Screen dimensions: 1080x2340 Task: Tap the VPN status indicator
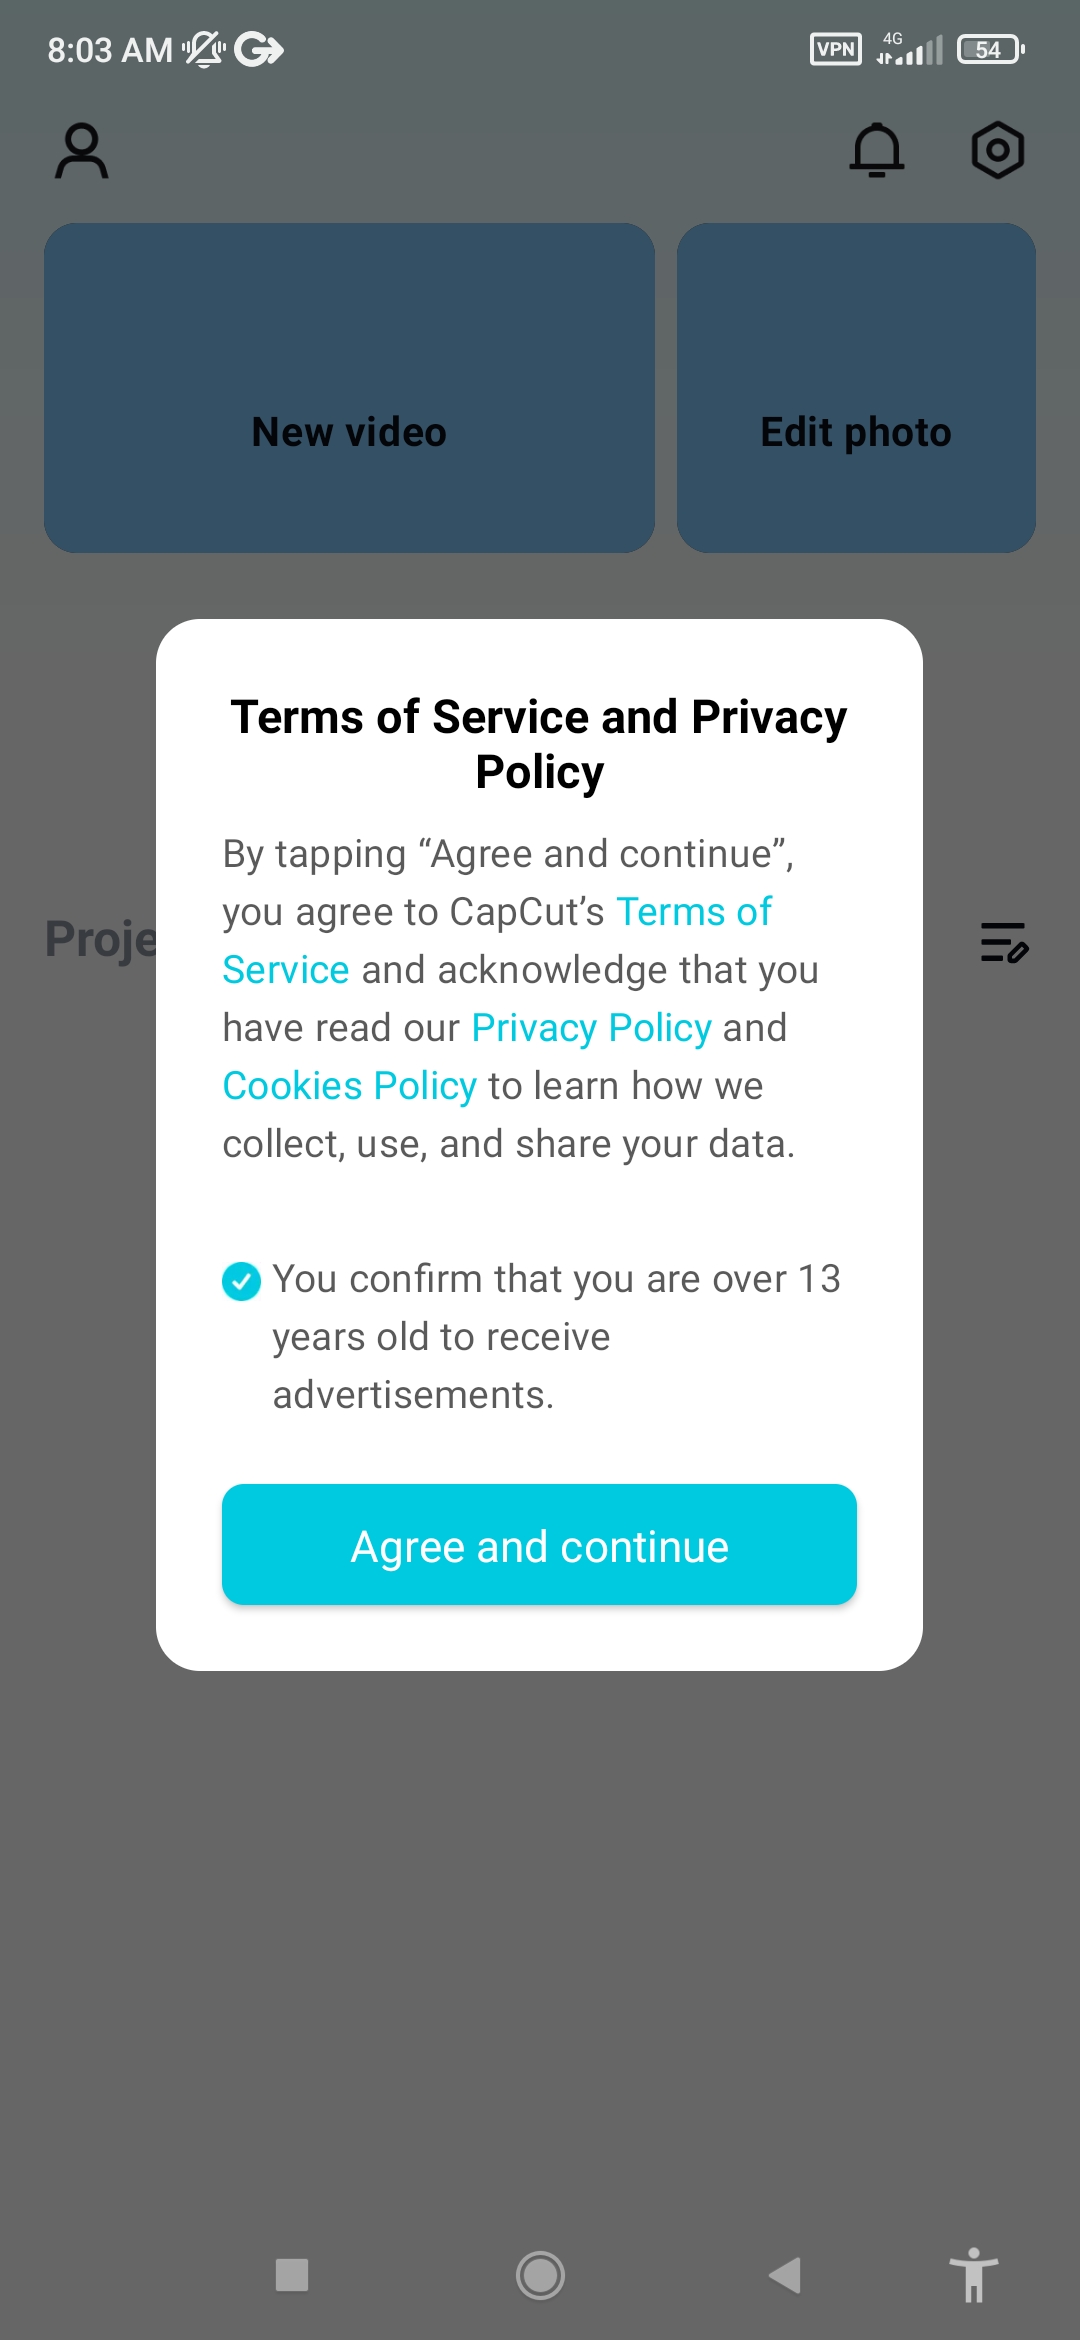(835, 49)
